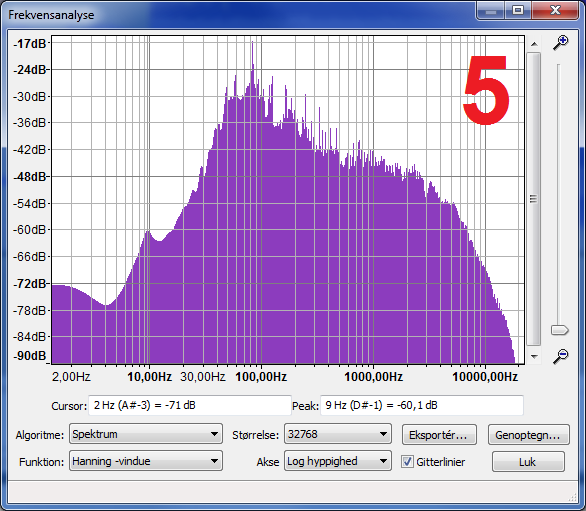The height and width of the screenshot is (511, 586).
Task: Open the Størrelse dropdown showing 32768
Action: tap(337, 434)
